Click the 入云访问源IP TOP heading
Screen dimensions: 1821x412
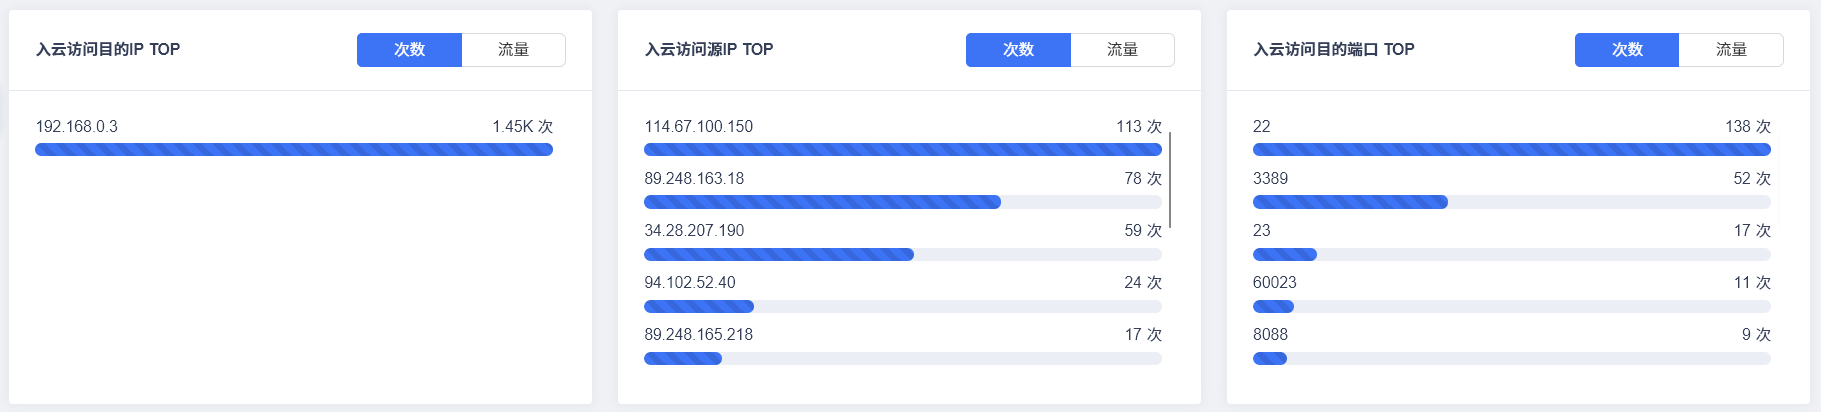[709, 50]
